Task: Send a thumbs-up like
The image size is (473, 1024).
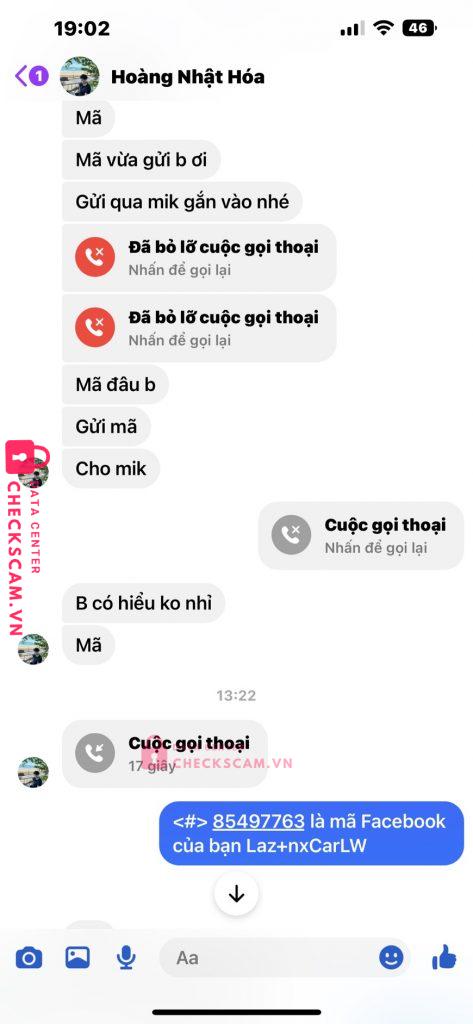Action: click(x=444, y=957)
